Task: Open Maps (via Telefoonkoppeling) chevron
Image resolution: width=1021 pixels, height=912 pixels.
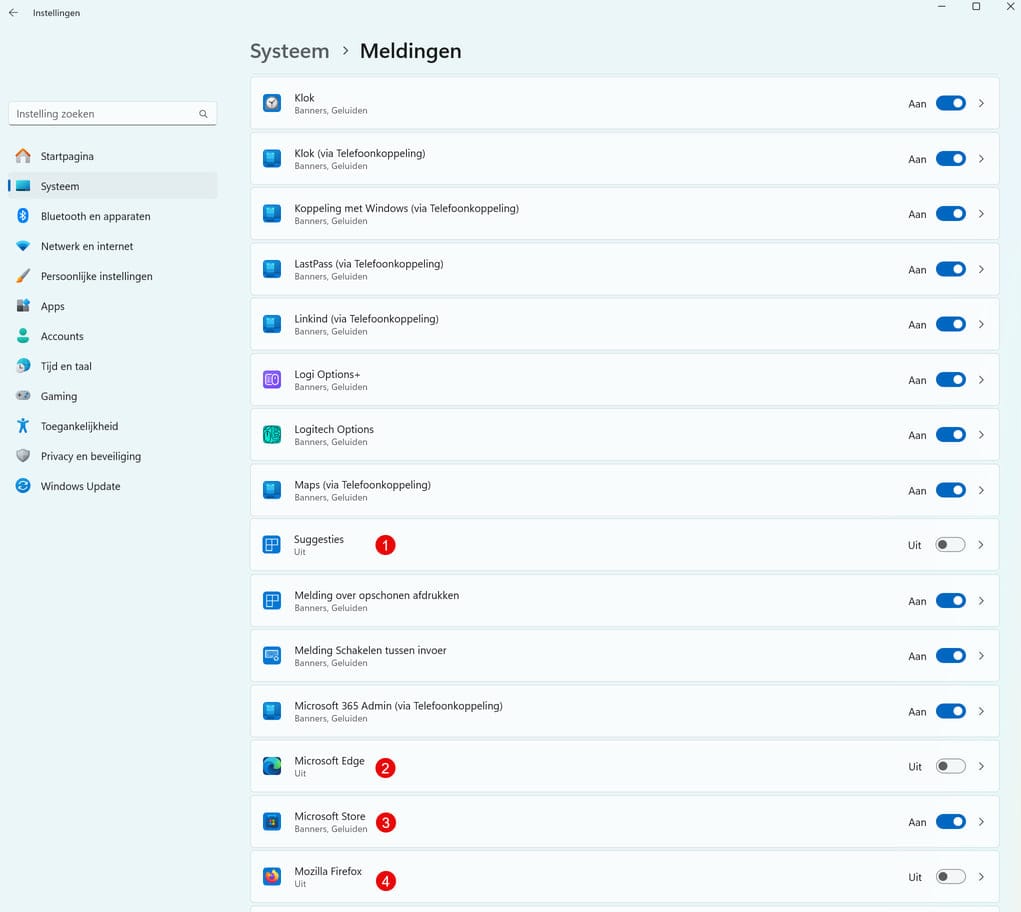Action: pyautogui.click(x=981, y=490)
